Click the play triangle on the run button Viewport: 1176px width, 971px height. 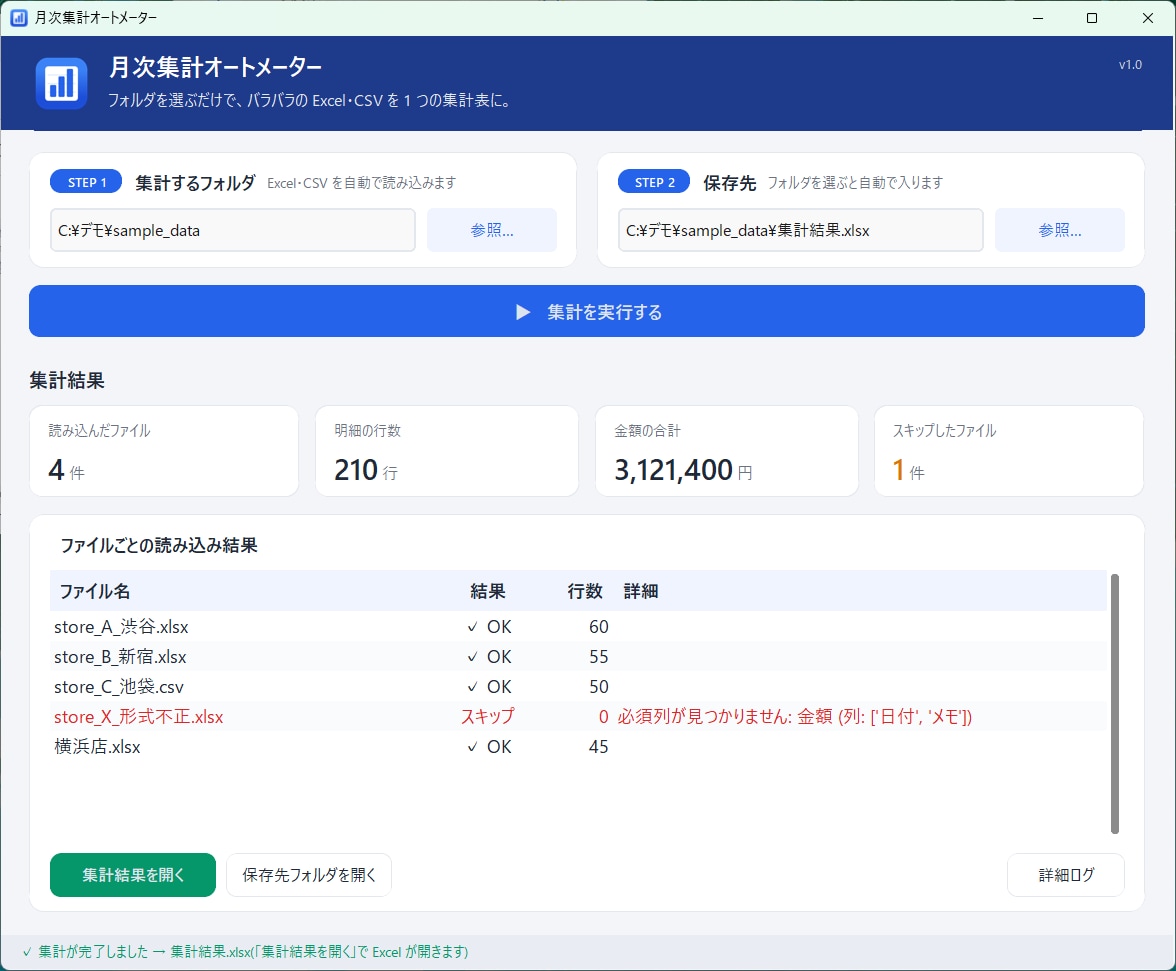tap(523, 312)
